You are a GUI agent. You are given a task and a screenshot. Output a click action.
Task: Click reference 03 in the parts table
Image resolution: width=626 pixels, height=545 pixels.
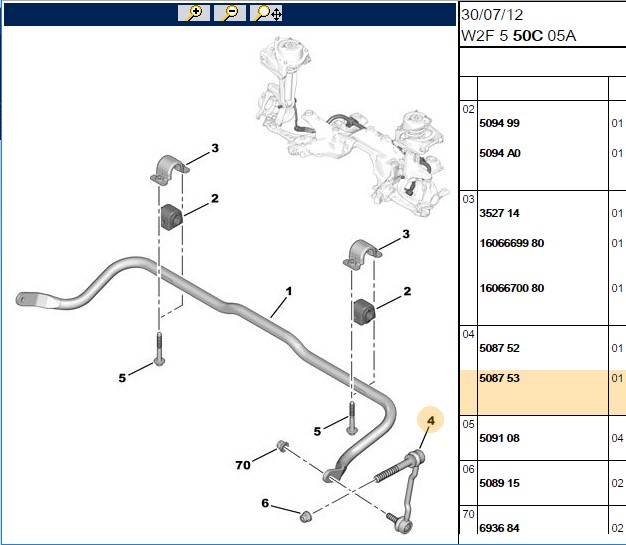coord(468,199)
